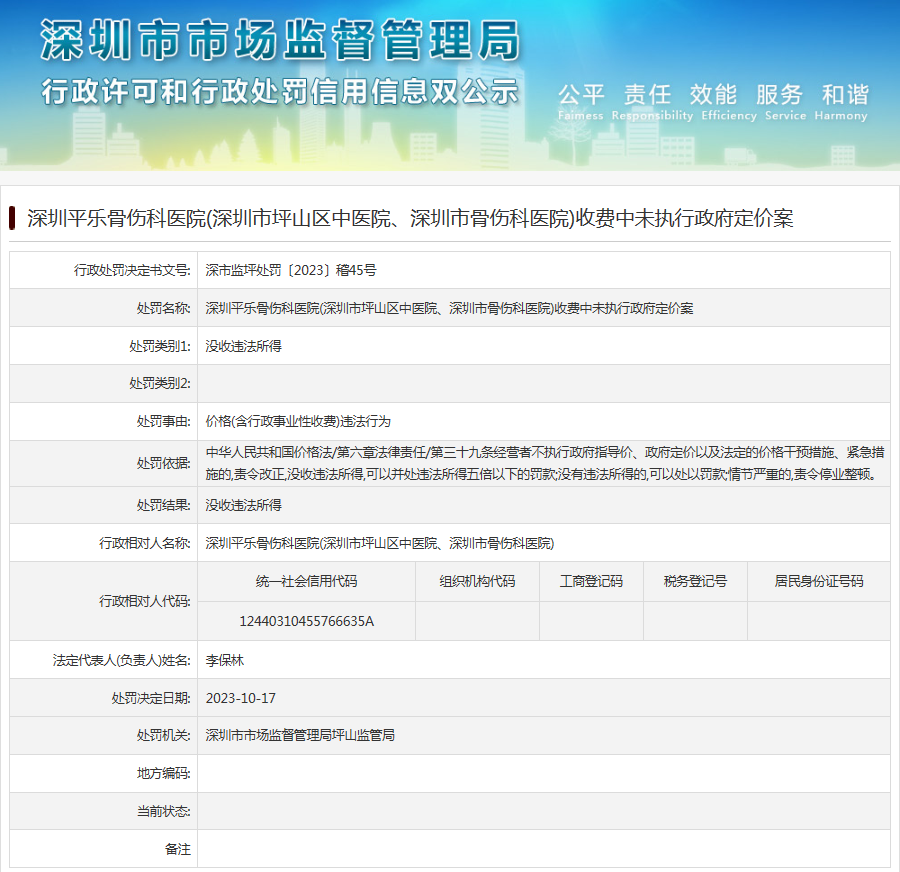Select the 中华人民共和国价格法 legal basis paragraph
900x872 pixels.
click(545, 463)
